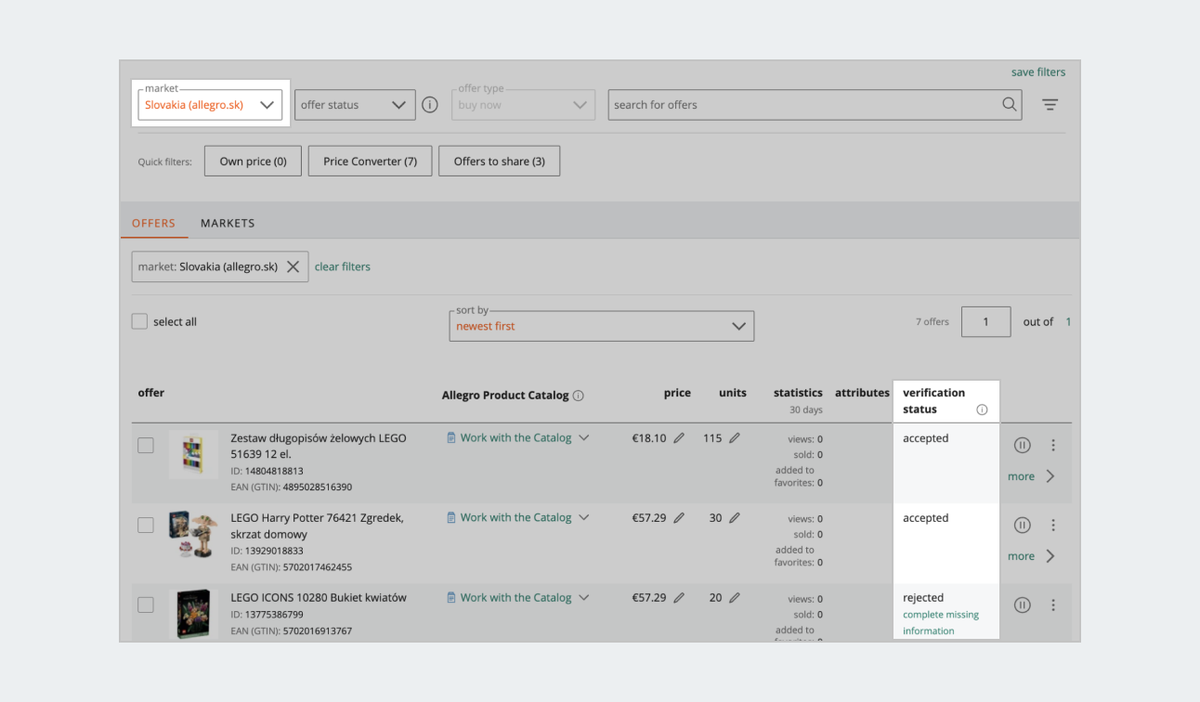Edit the 30 units with pencil icon
Viewport: 1200px width, 702px height.
[x=735, y=518]
